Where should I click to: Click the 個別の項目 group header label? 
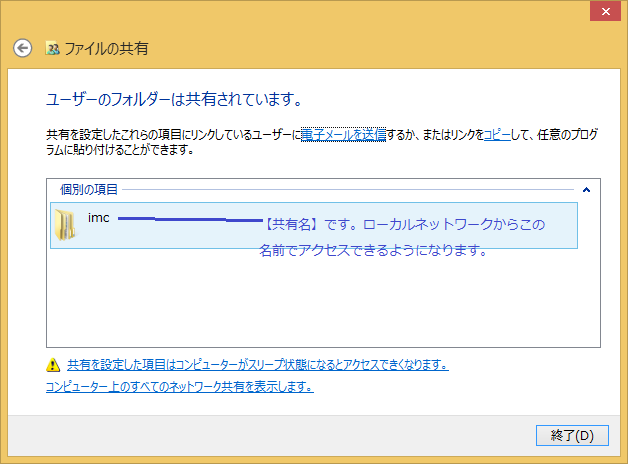[89, 189]
